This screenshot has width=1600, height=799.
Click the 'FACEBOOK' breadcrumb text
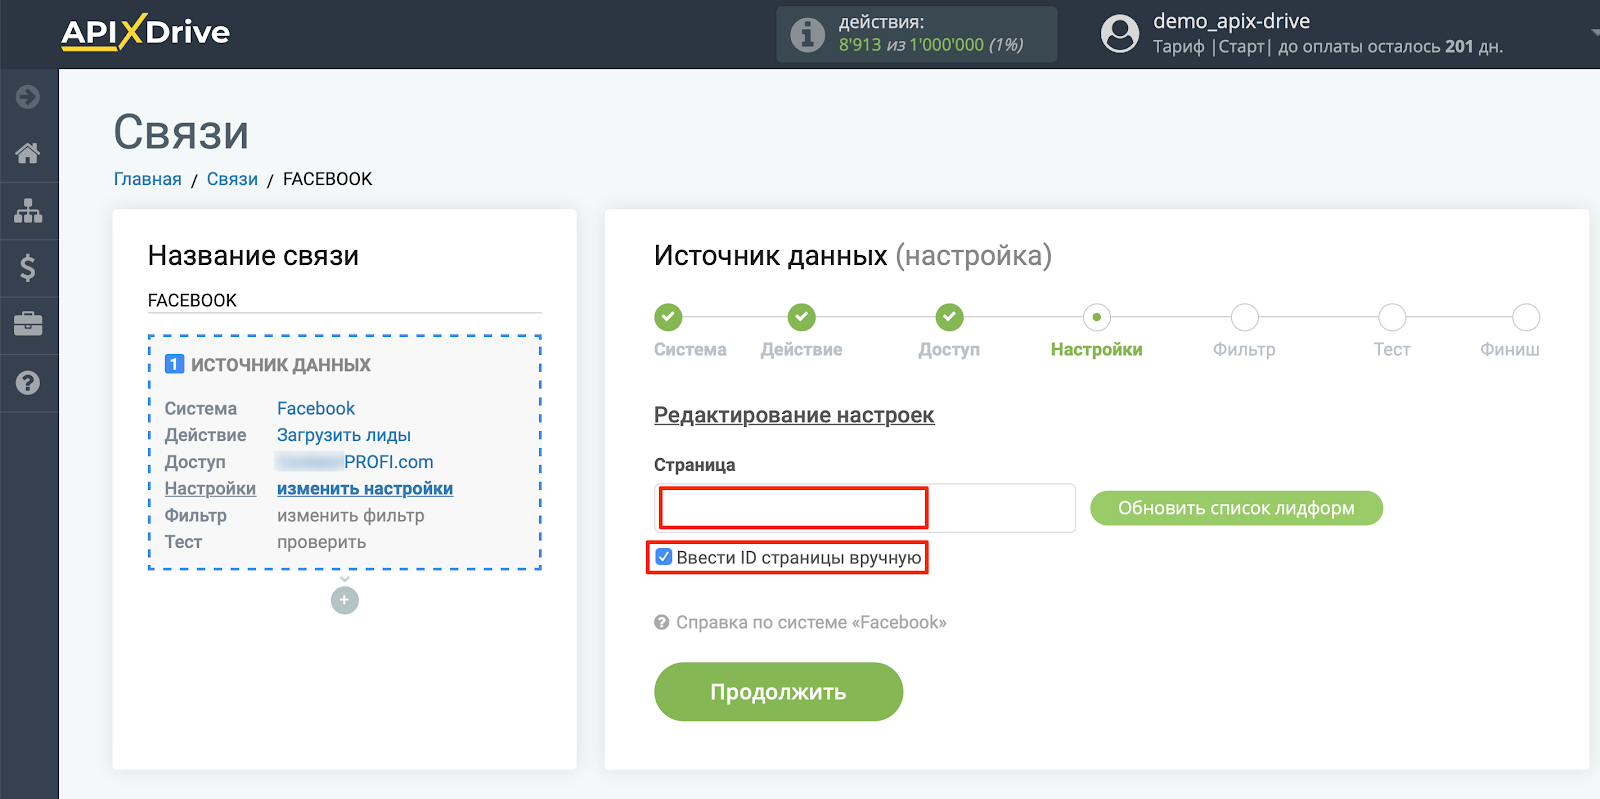[328, 179]
